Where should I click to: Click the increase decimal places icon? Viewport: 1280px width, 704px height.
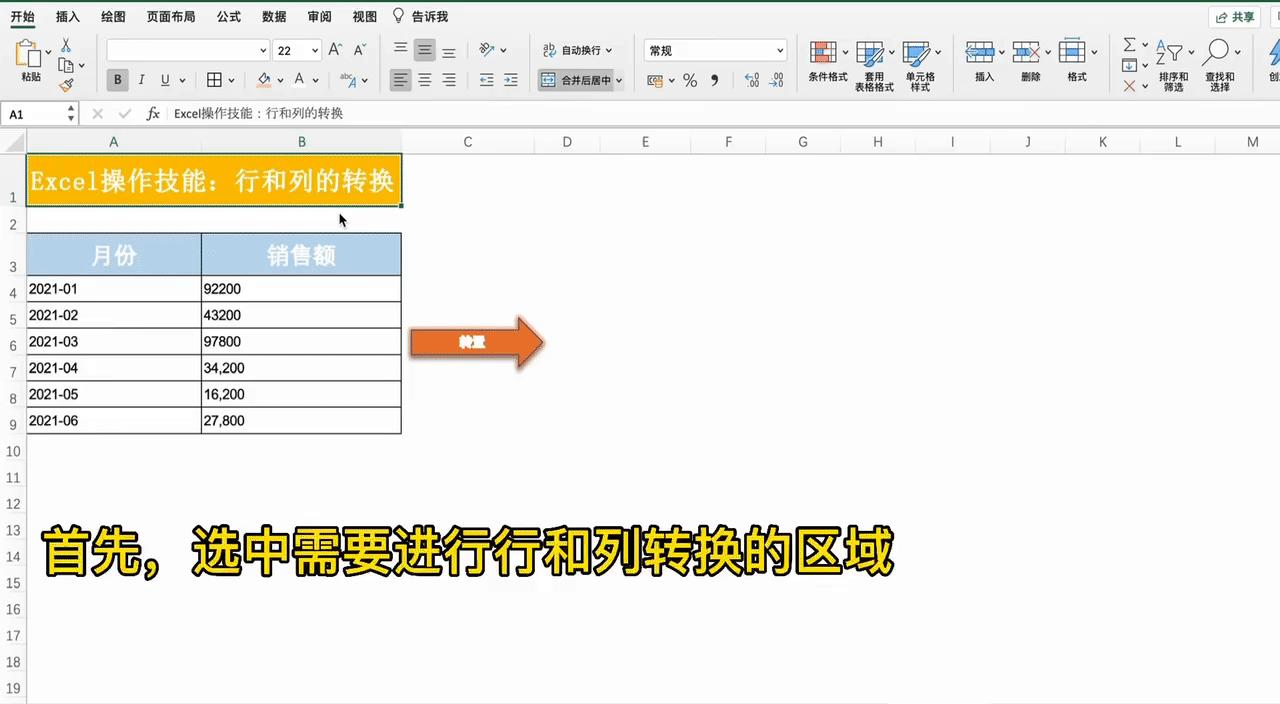[750, 81]
